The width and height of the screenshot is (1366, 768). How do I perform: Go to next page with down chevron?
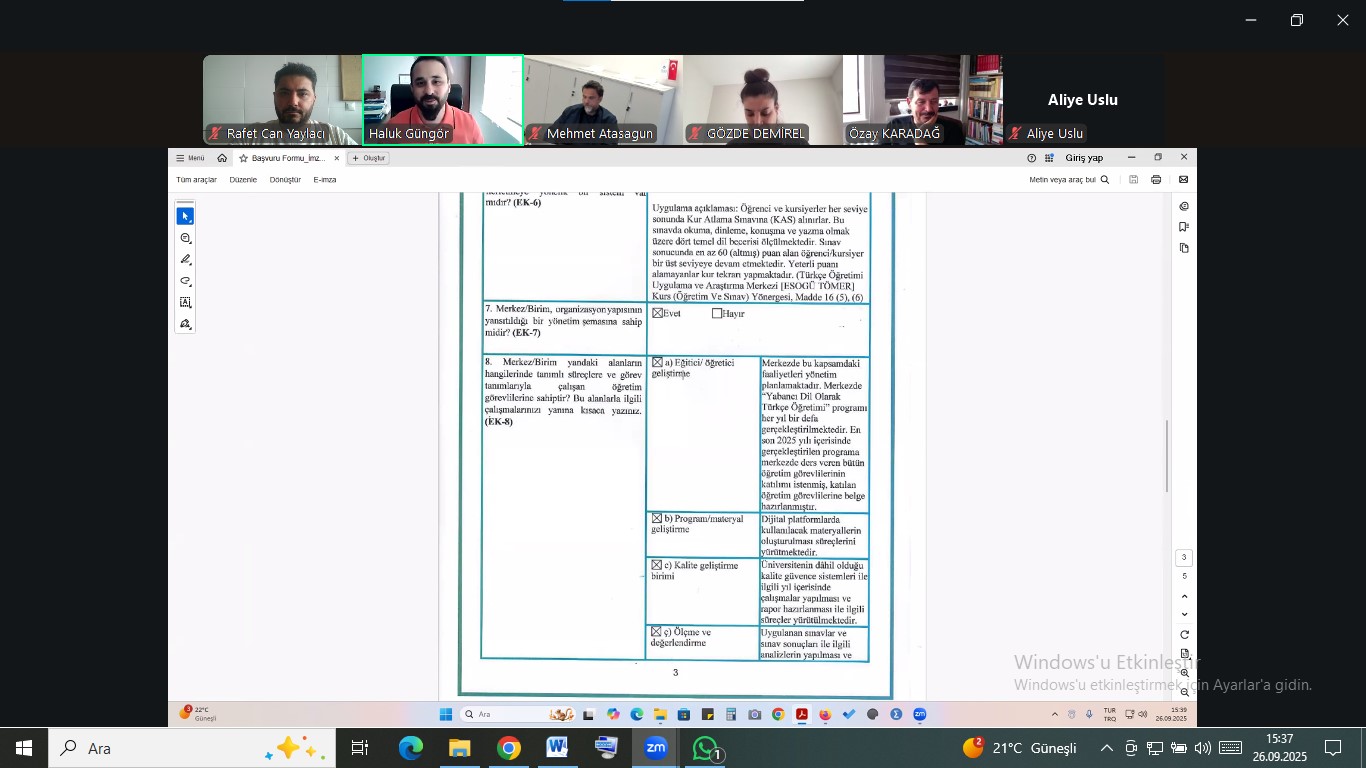[1184, 614]
